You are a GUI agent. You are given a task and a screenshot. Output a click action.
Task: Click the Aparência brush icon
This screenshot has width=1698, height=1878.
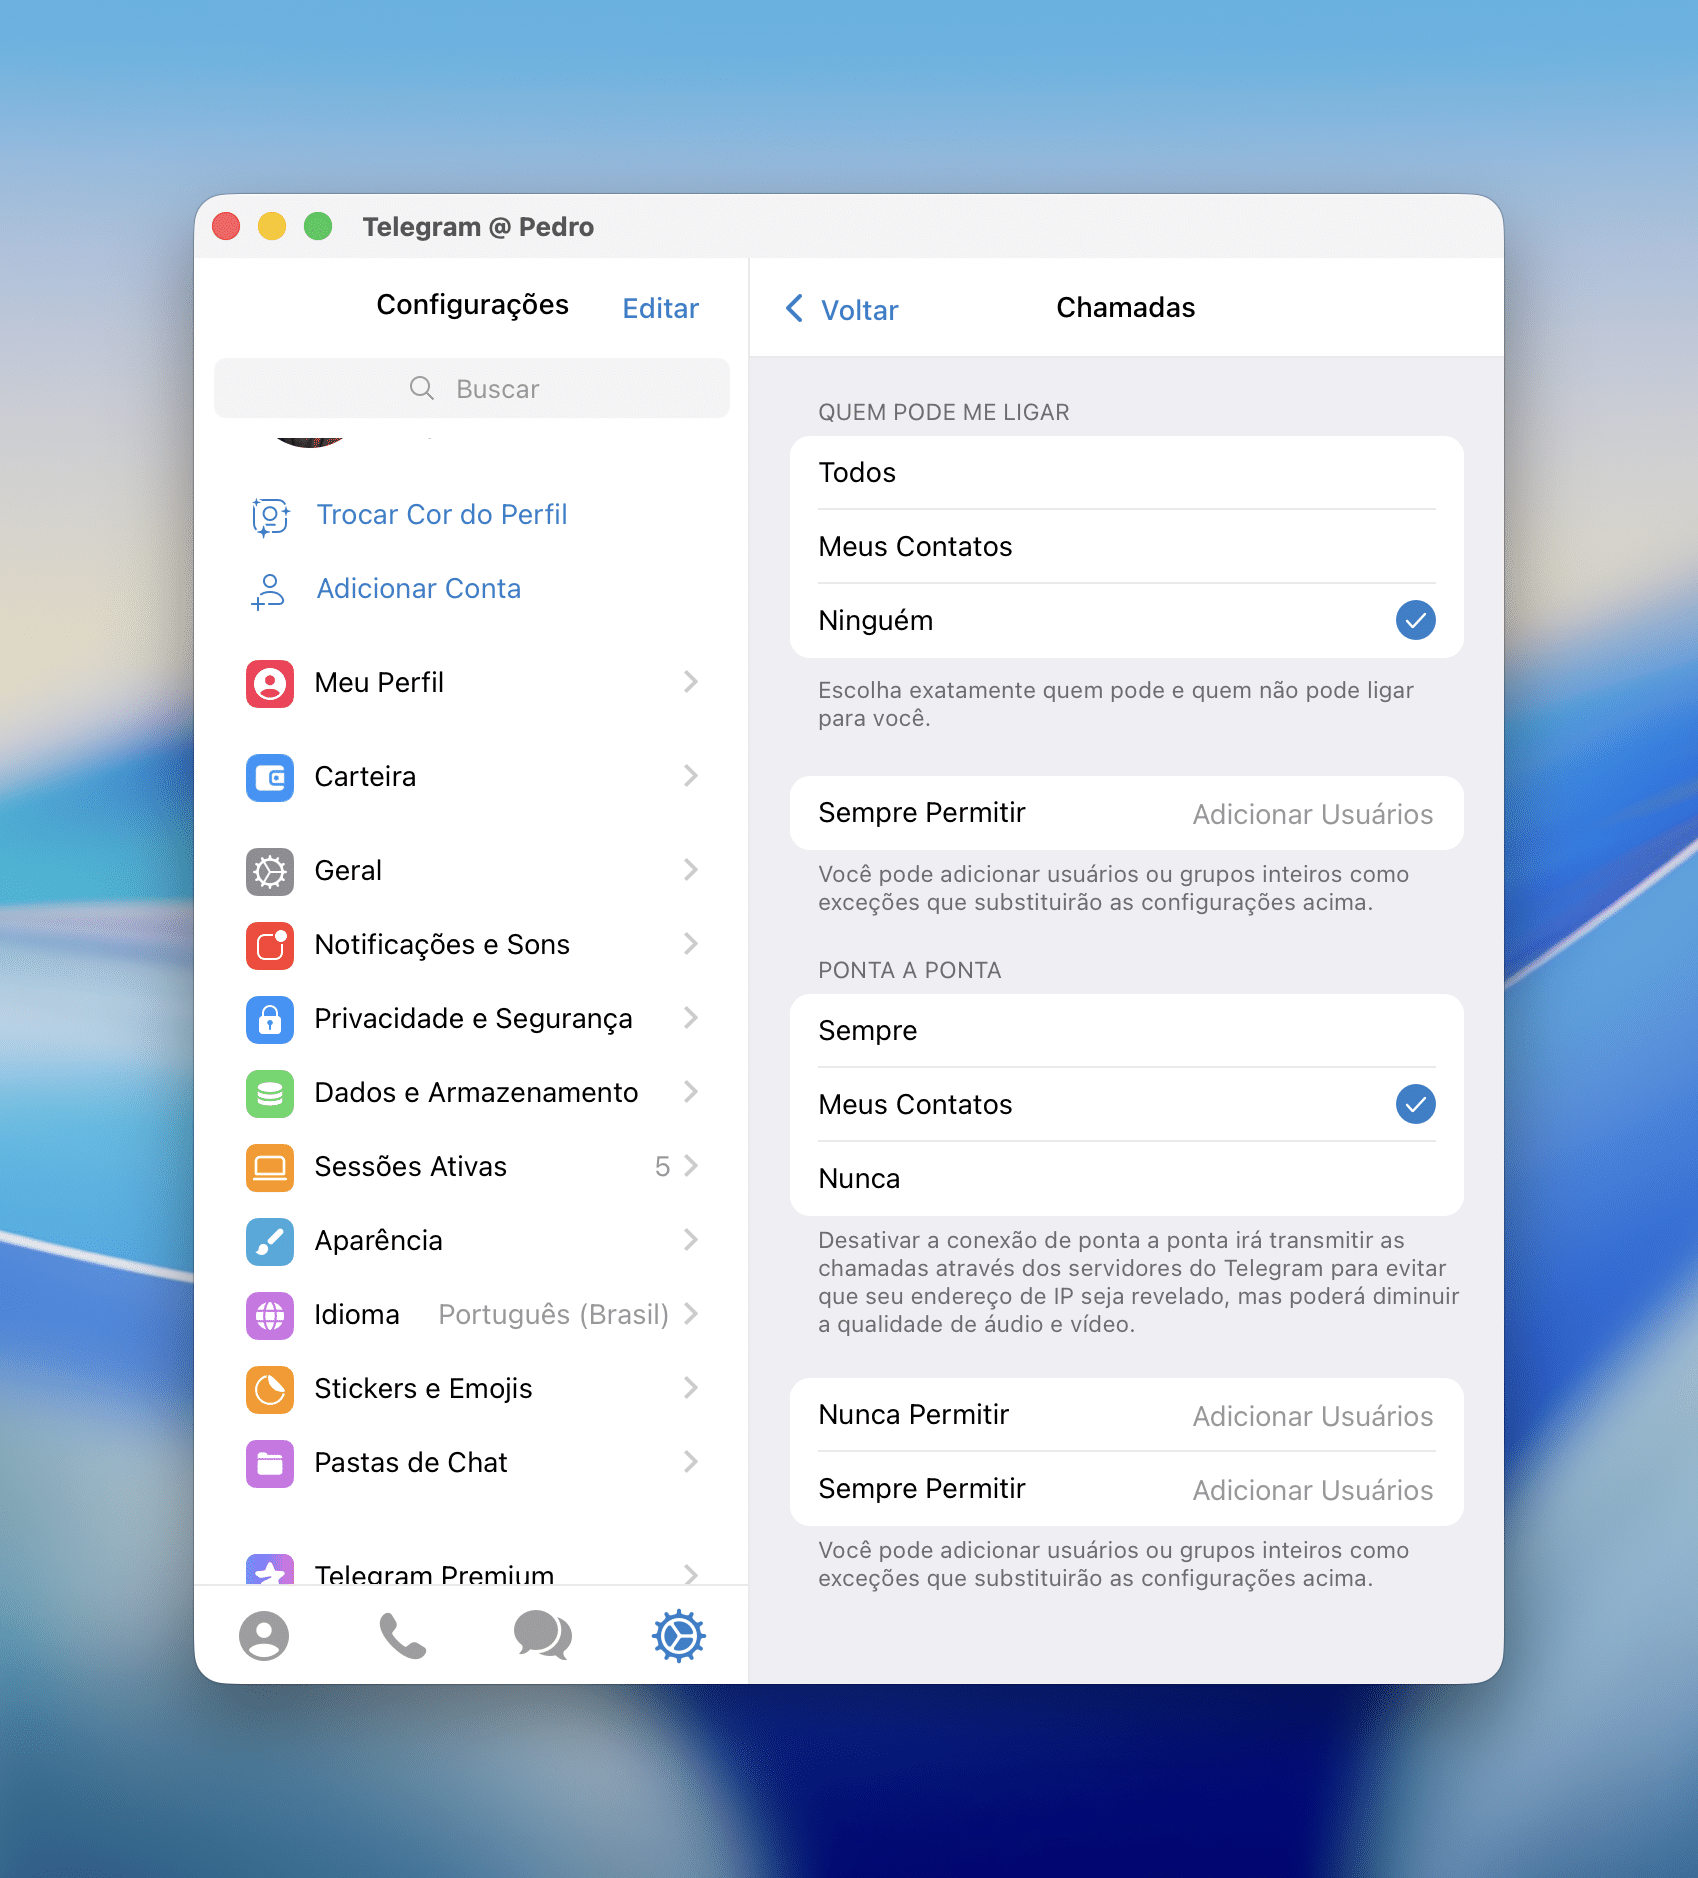tap(270, 1242)
